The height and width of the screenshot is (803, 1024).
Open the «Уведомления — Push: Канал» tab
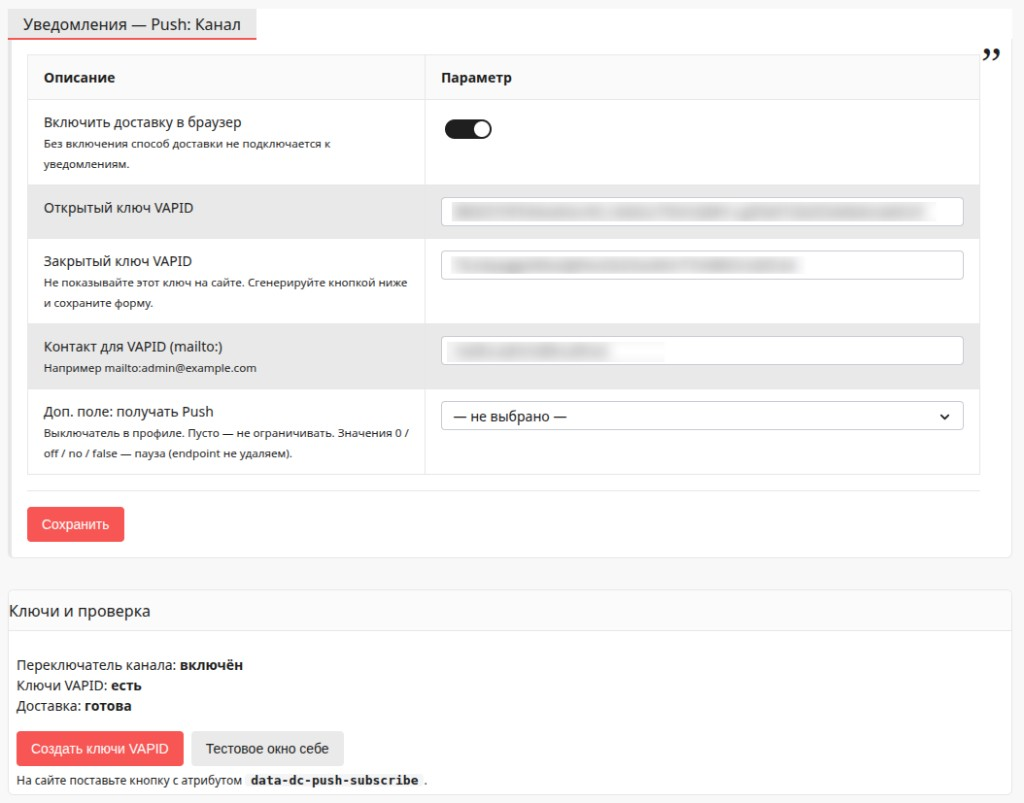[132, 24]
